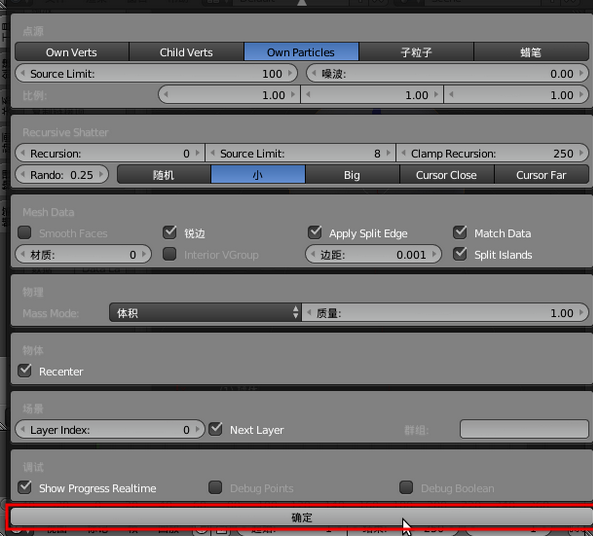Click the 群组 group input field
Viewport: 593px width, 537px height.
(524, 430)
